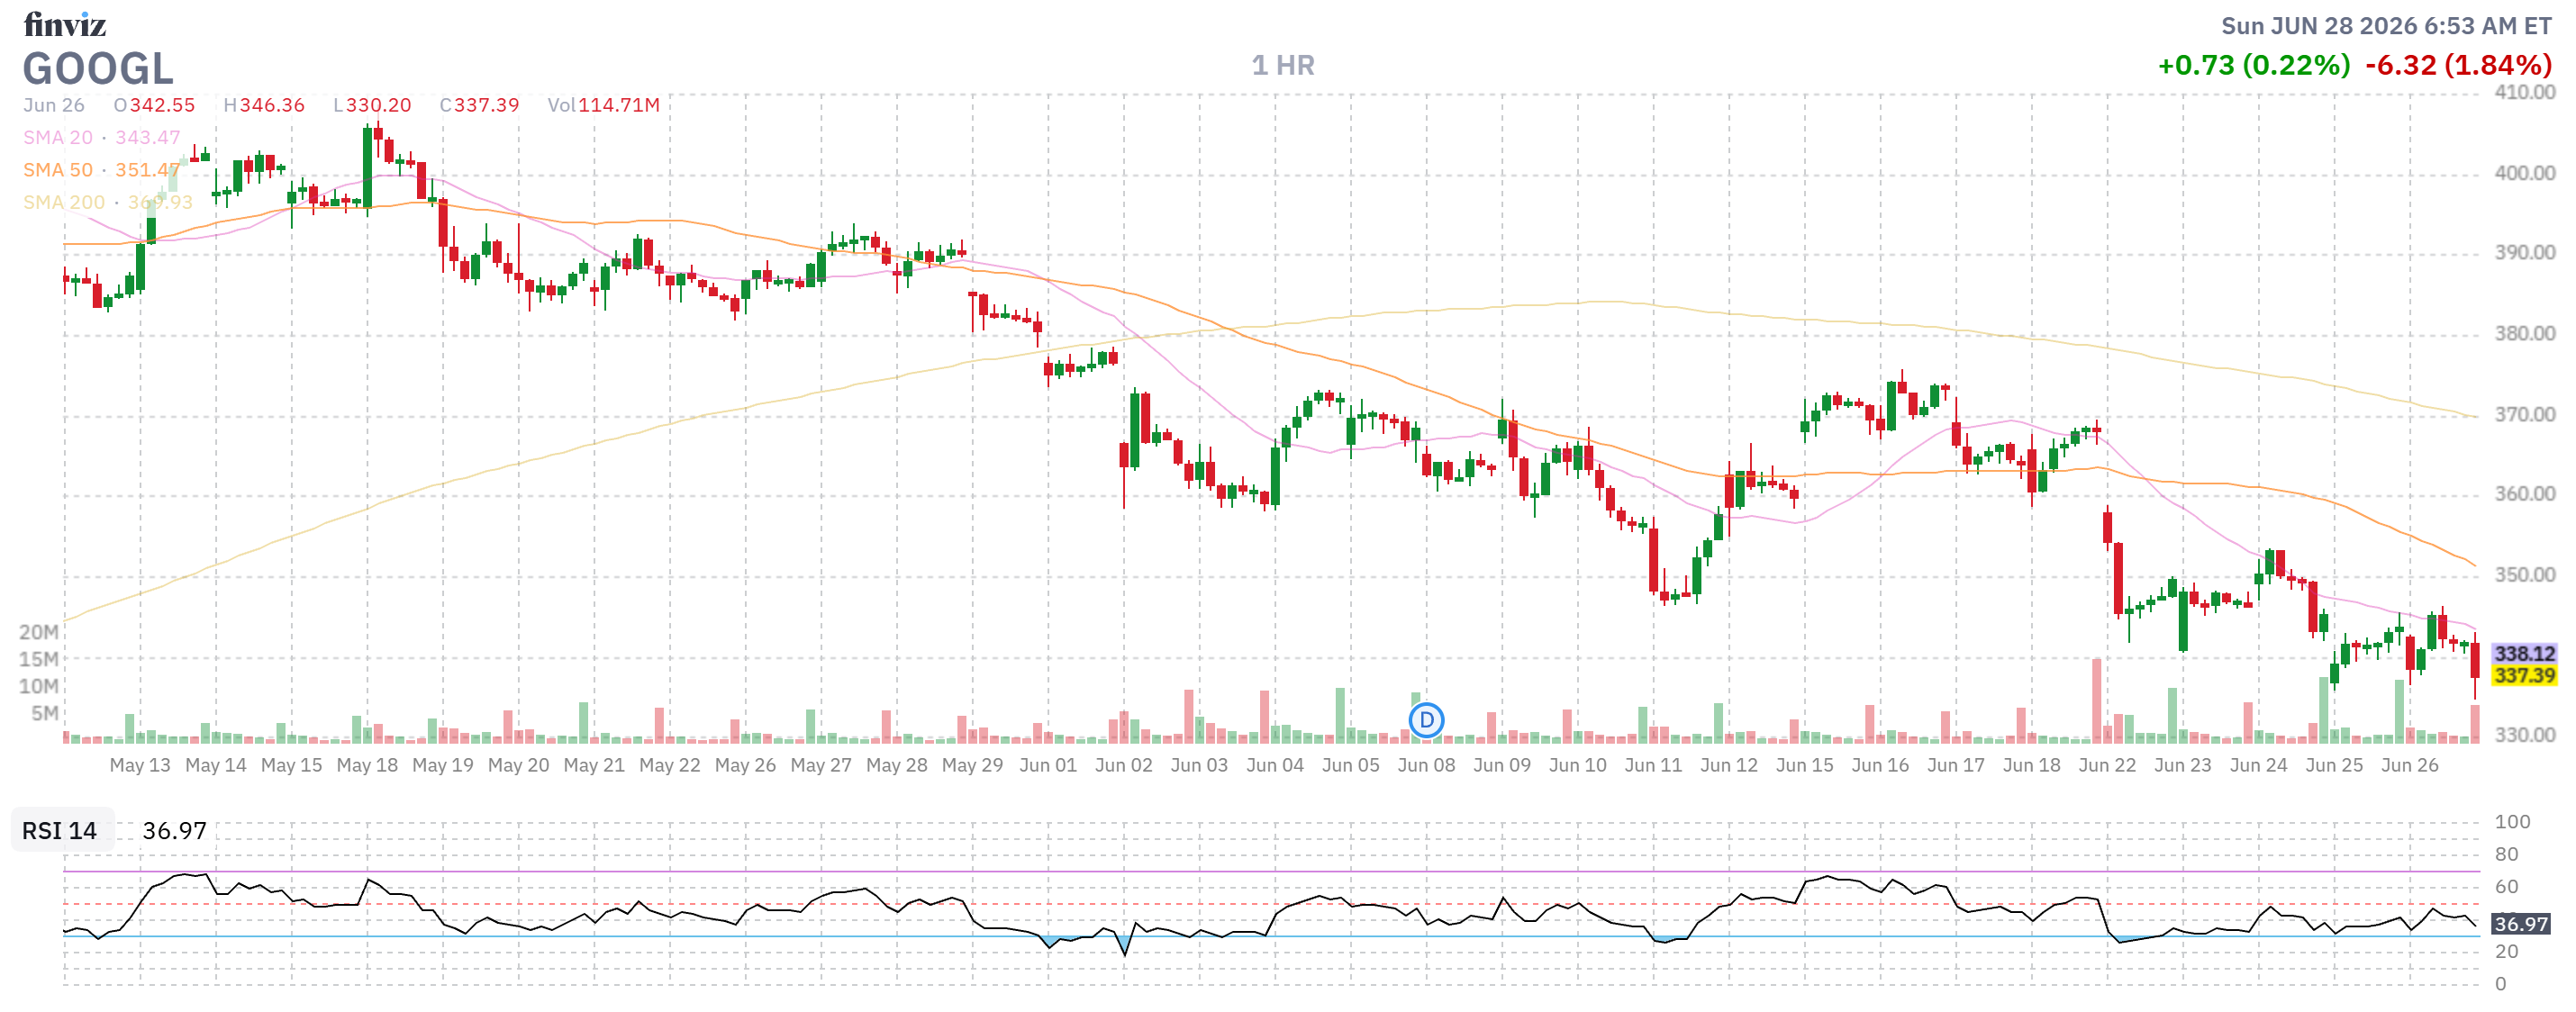Screen dimensions: 2576x1012
Task: Click the 60 label on the RSI axis
Action: tap(2506, 887)
